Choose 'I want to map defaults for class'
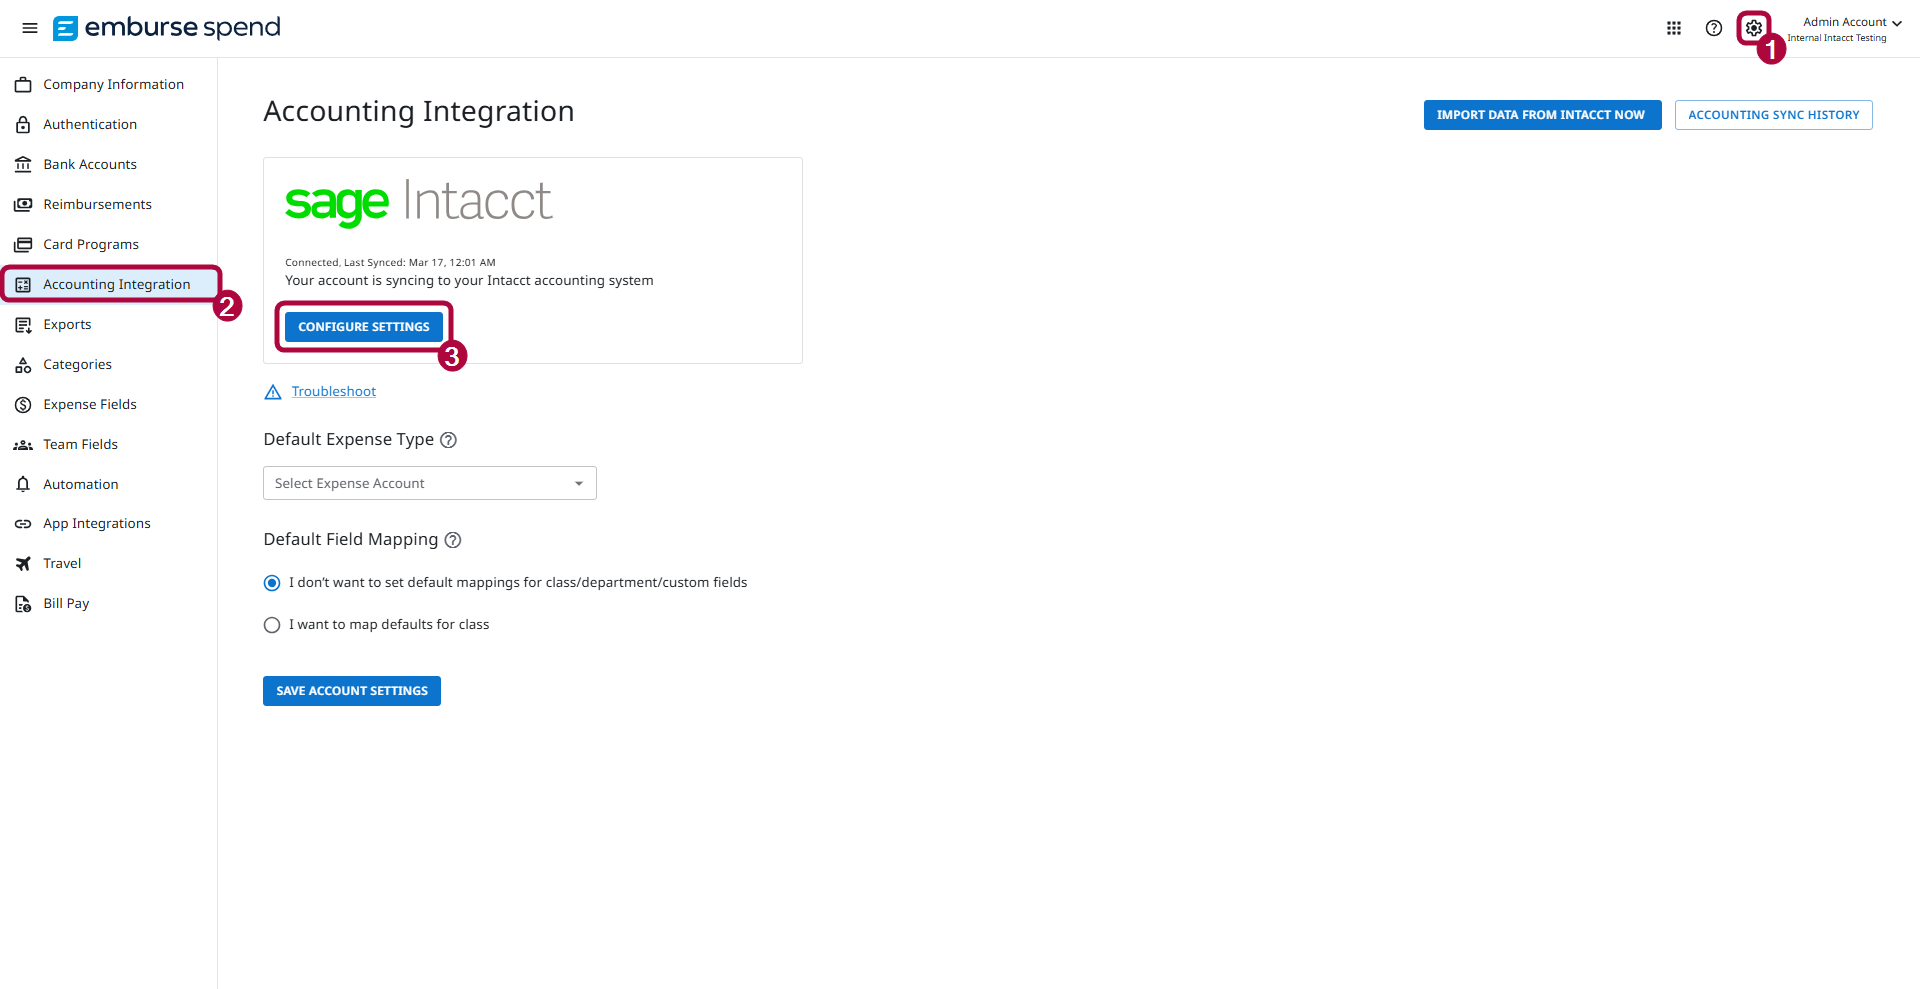 (x=271, y=624)
